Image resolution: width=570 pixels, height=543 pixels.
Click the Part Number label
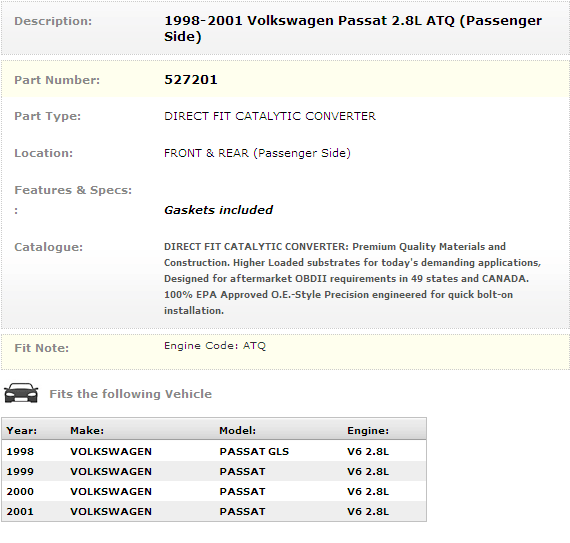coord(57,80)
